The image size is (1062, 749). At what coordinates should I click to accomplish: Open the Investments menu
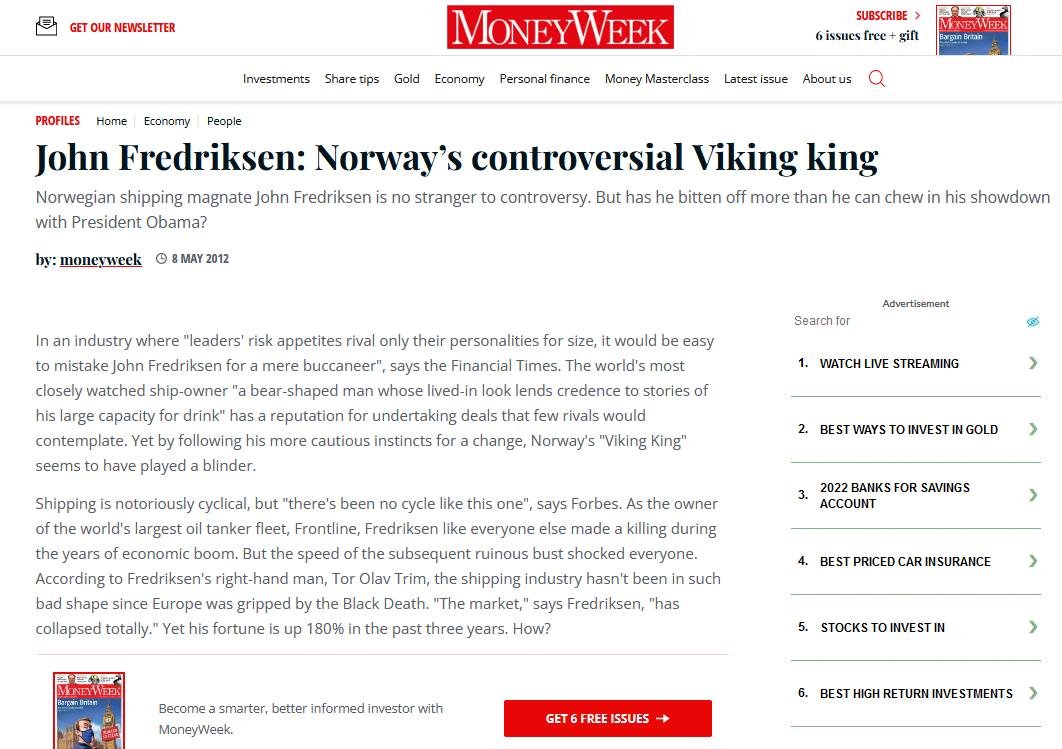click(276, 79)
